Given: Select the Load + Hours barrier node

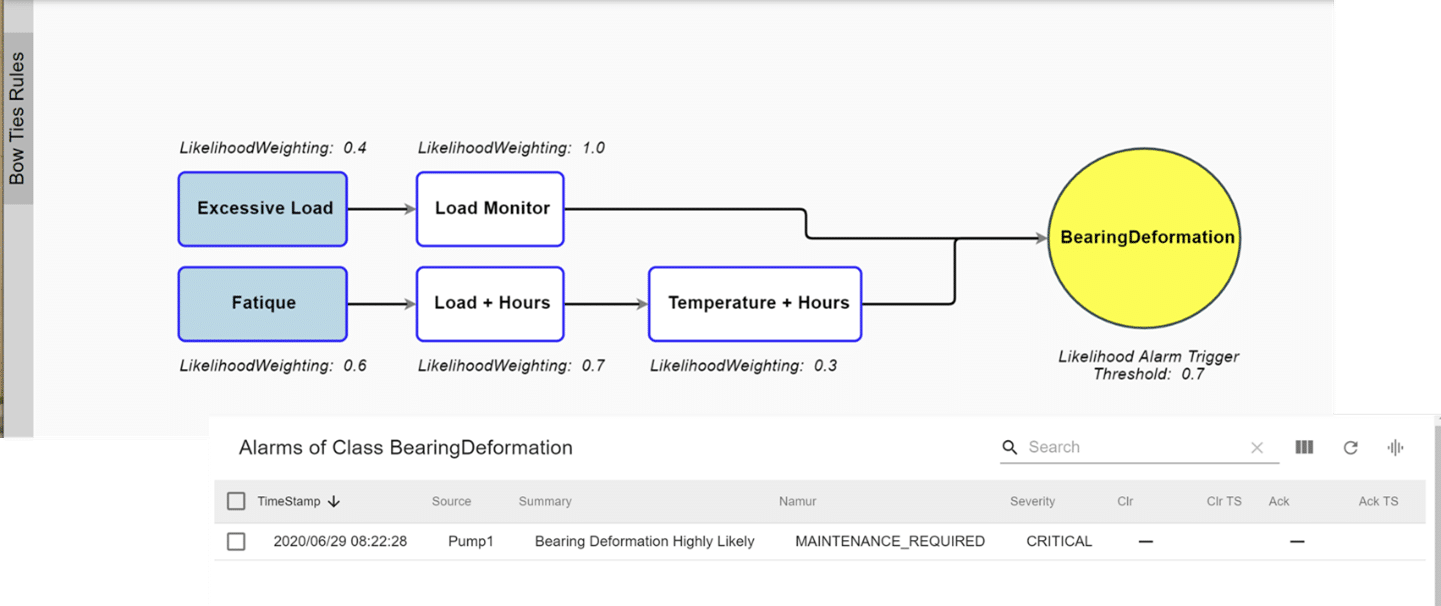Looking at the screenshot, I should (x=491, y=303).
